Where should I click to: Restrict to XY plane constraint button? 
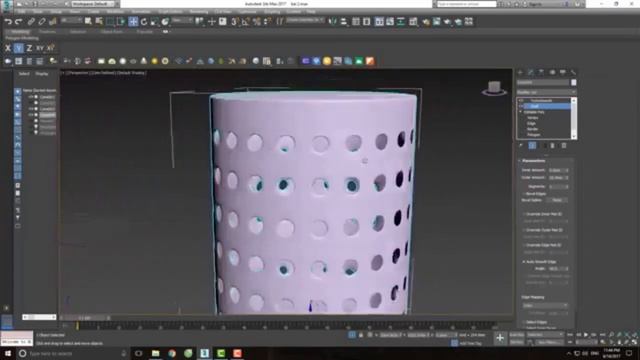(x=40, y=48)
